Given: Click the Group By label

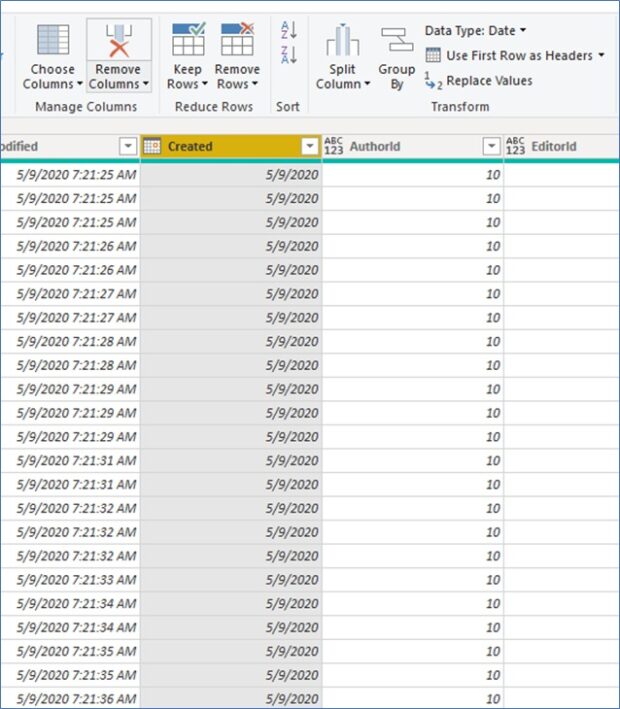Looking at the screenshot, I should [x=397, y=76].
